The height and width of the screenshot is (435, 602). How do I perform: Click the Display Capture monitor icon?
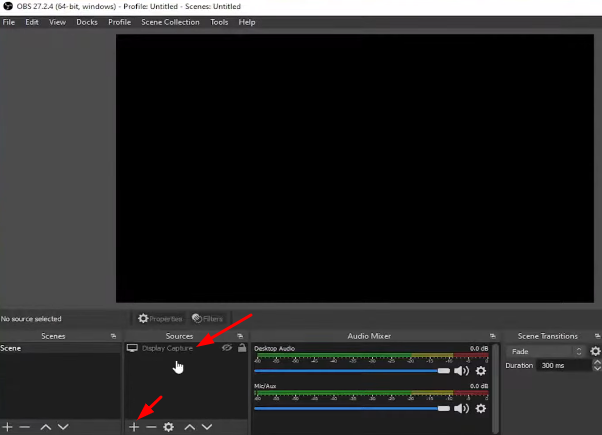point(132,348)
